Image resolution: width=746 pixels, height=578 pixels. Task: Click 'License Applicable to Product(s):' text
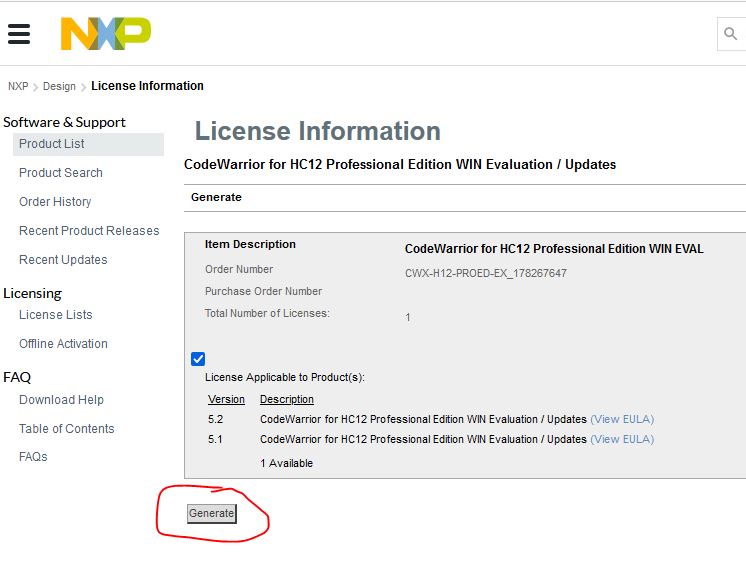tap(285, 377)
